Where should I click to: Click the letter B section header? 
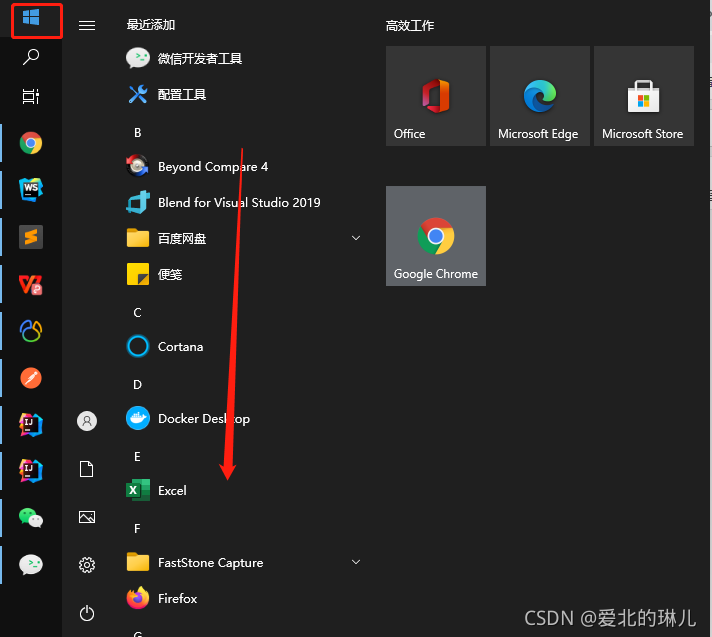pyautogui.click(x=138, y=133)
